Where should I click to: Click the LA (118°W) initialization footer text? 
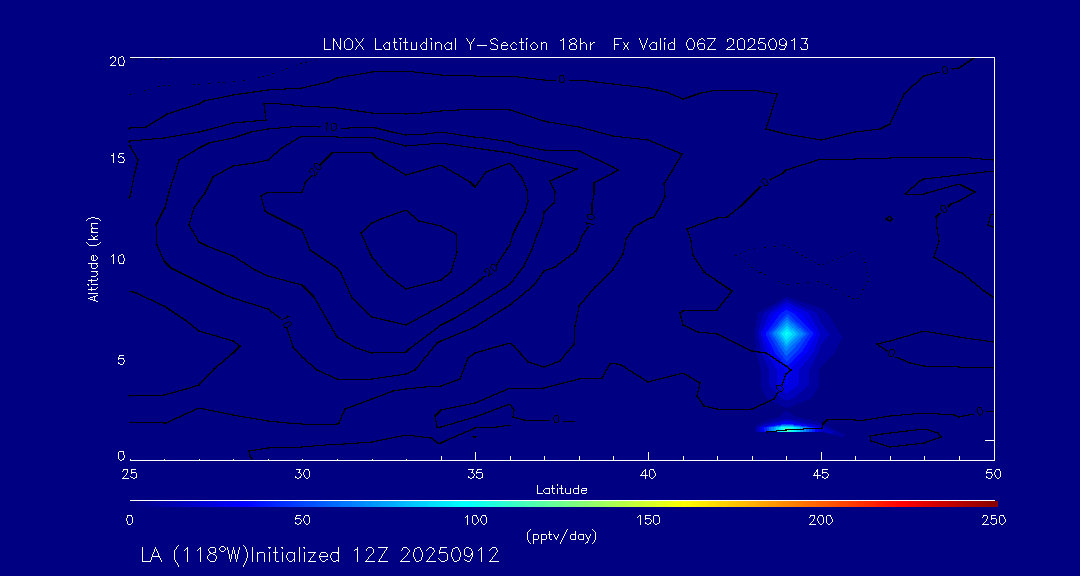click(x=320, y=556)
